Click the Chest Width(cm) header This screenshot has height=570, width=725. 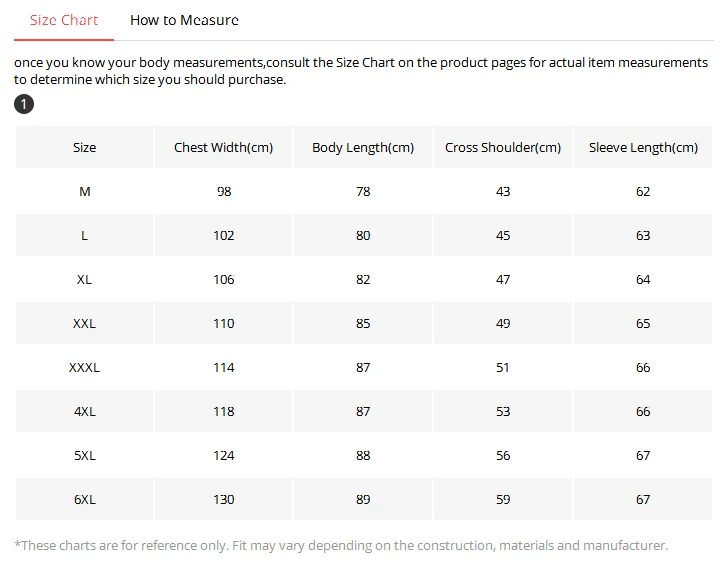224,147
